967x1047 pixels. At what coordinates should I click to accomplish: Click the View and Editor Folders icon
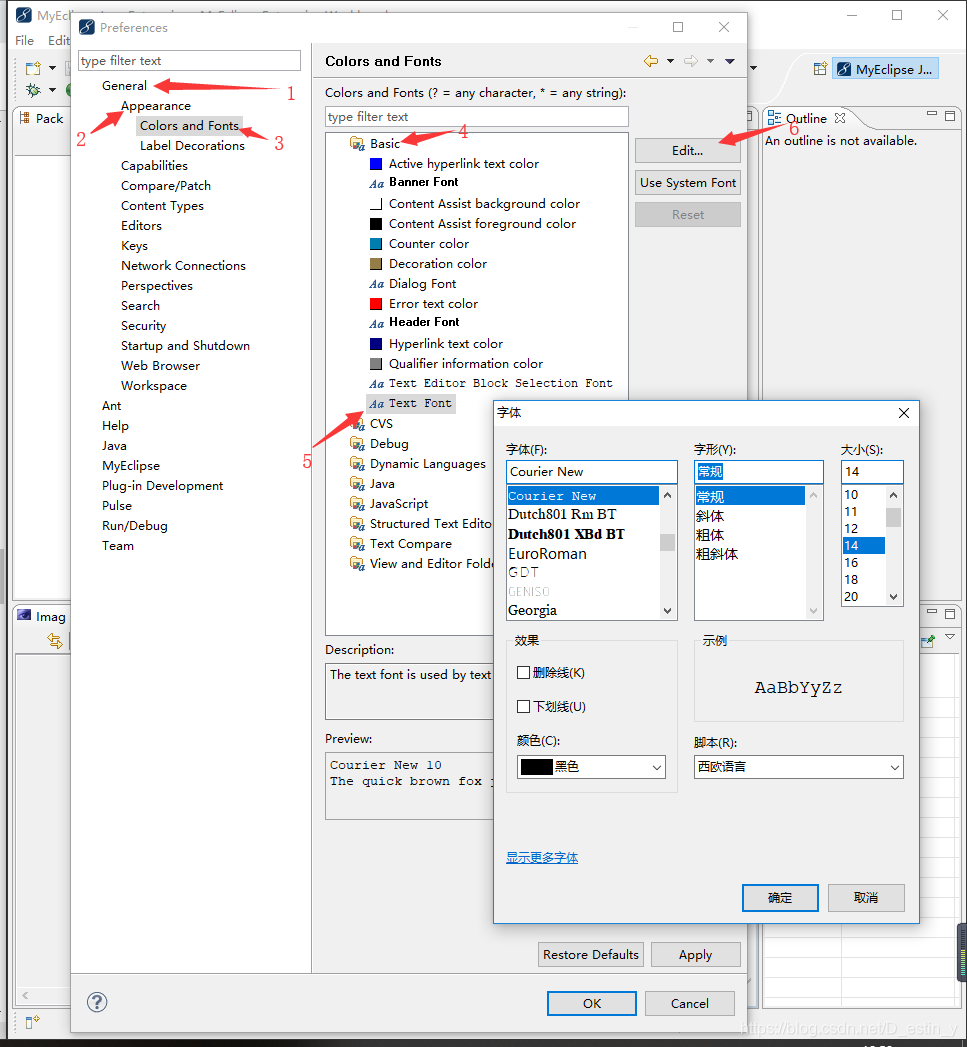coord(357,564)
